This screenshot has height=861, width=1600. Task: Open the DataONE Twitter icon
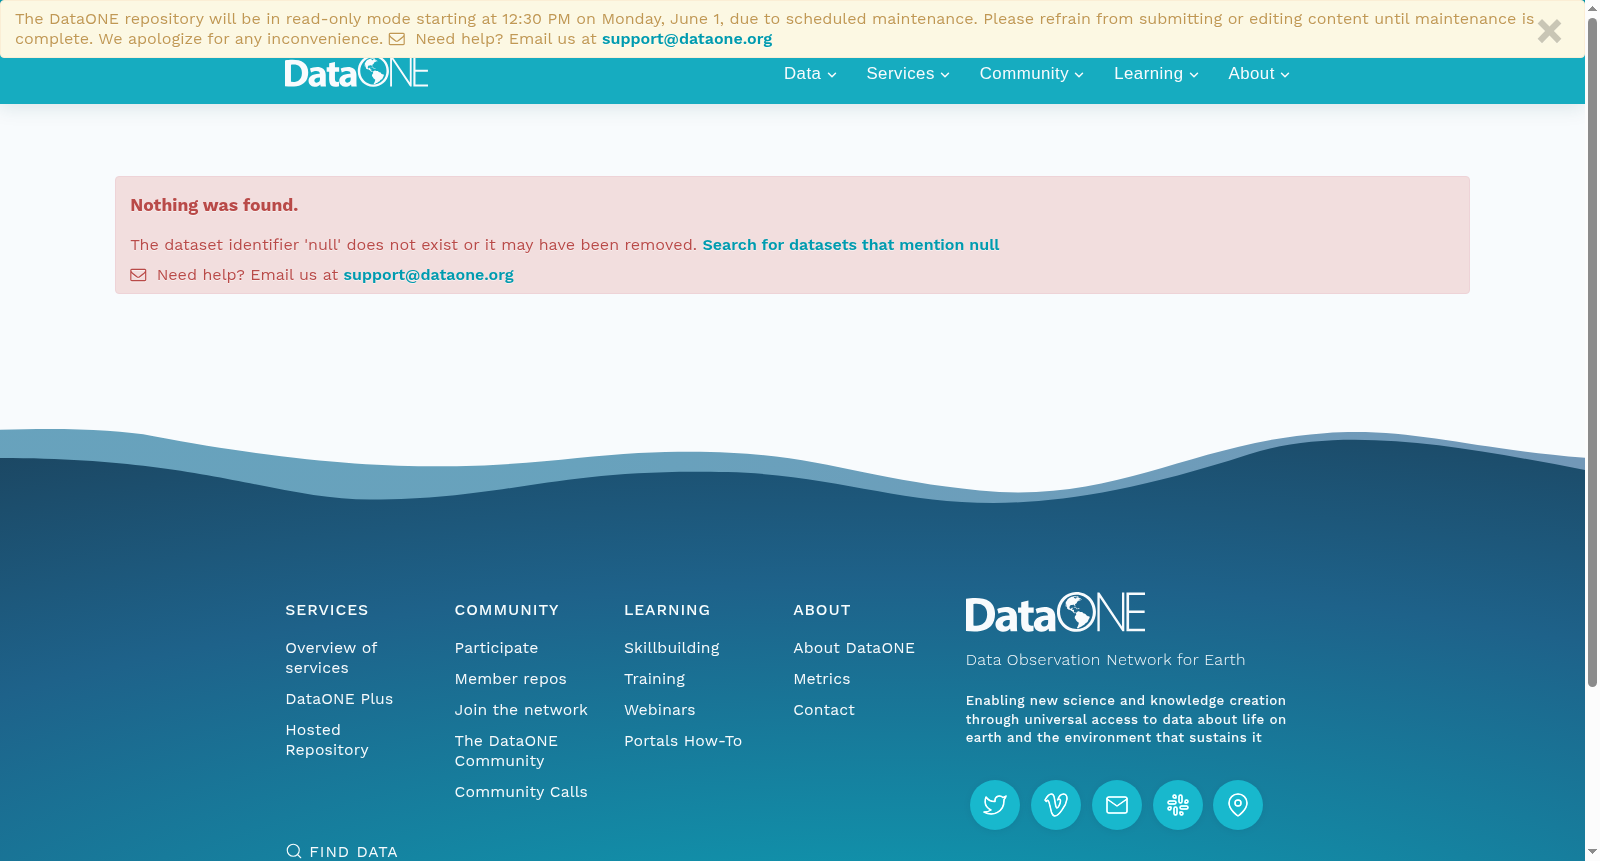(x=995, y=805)
